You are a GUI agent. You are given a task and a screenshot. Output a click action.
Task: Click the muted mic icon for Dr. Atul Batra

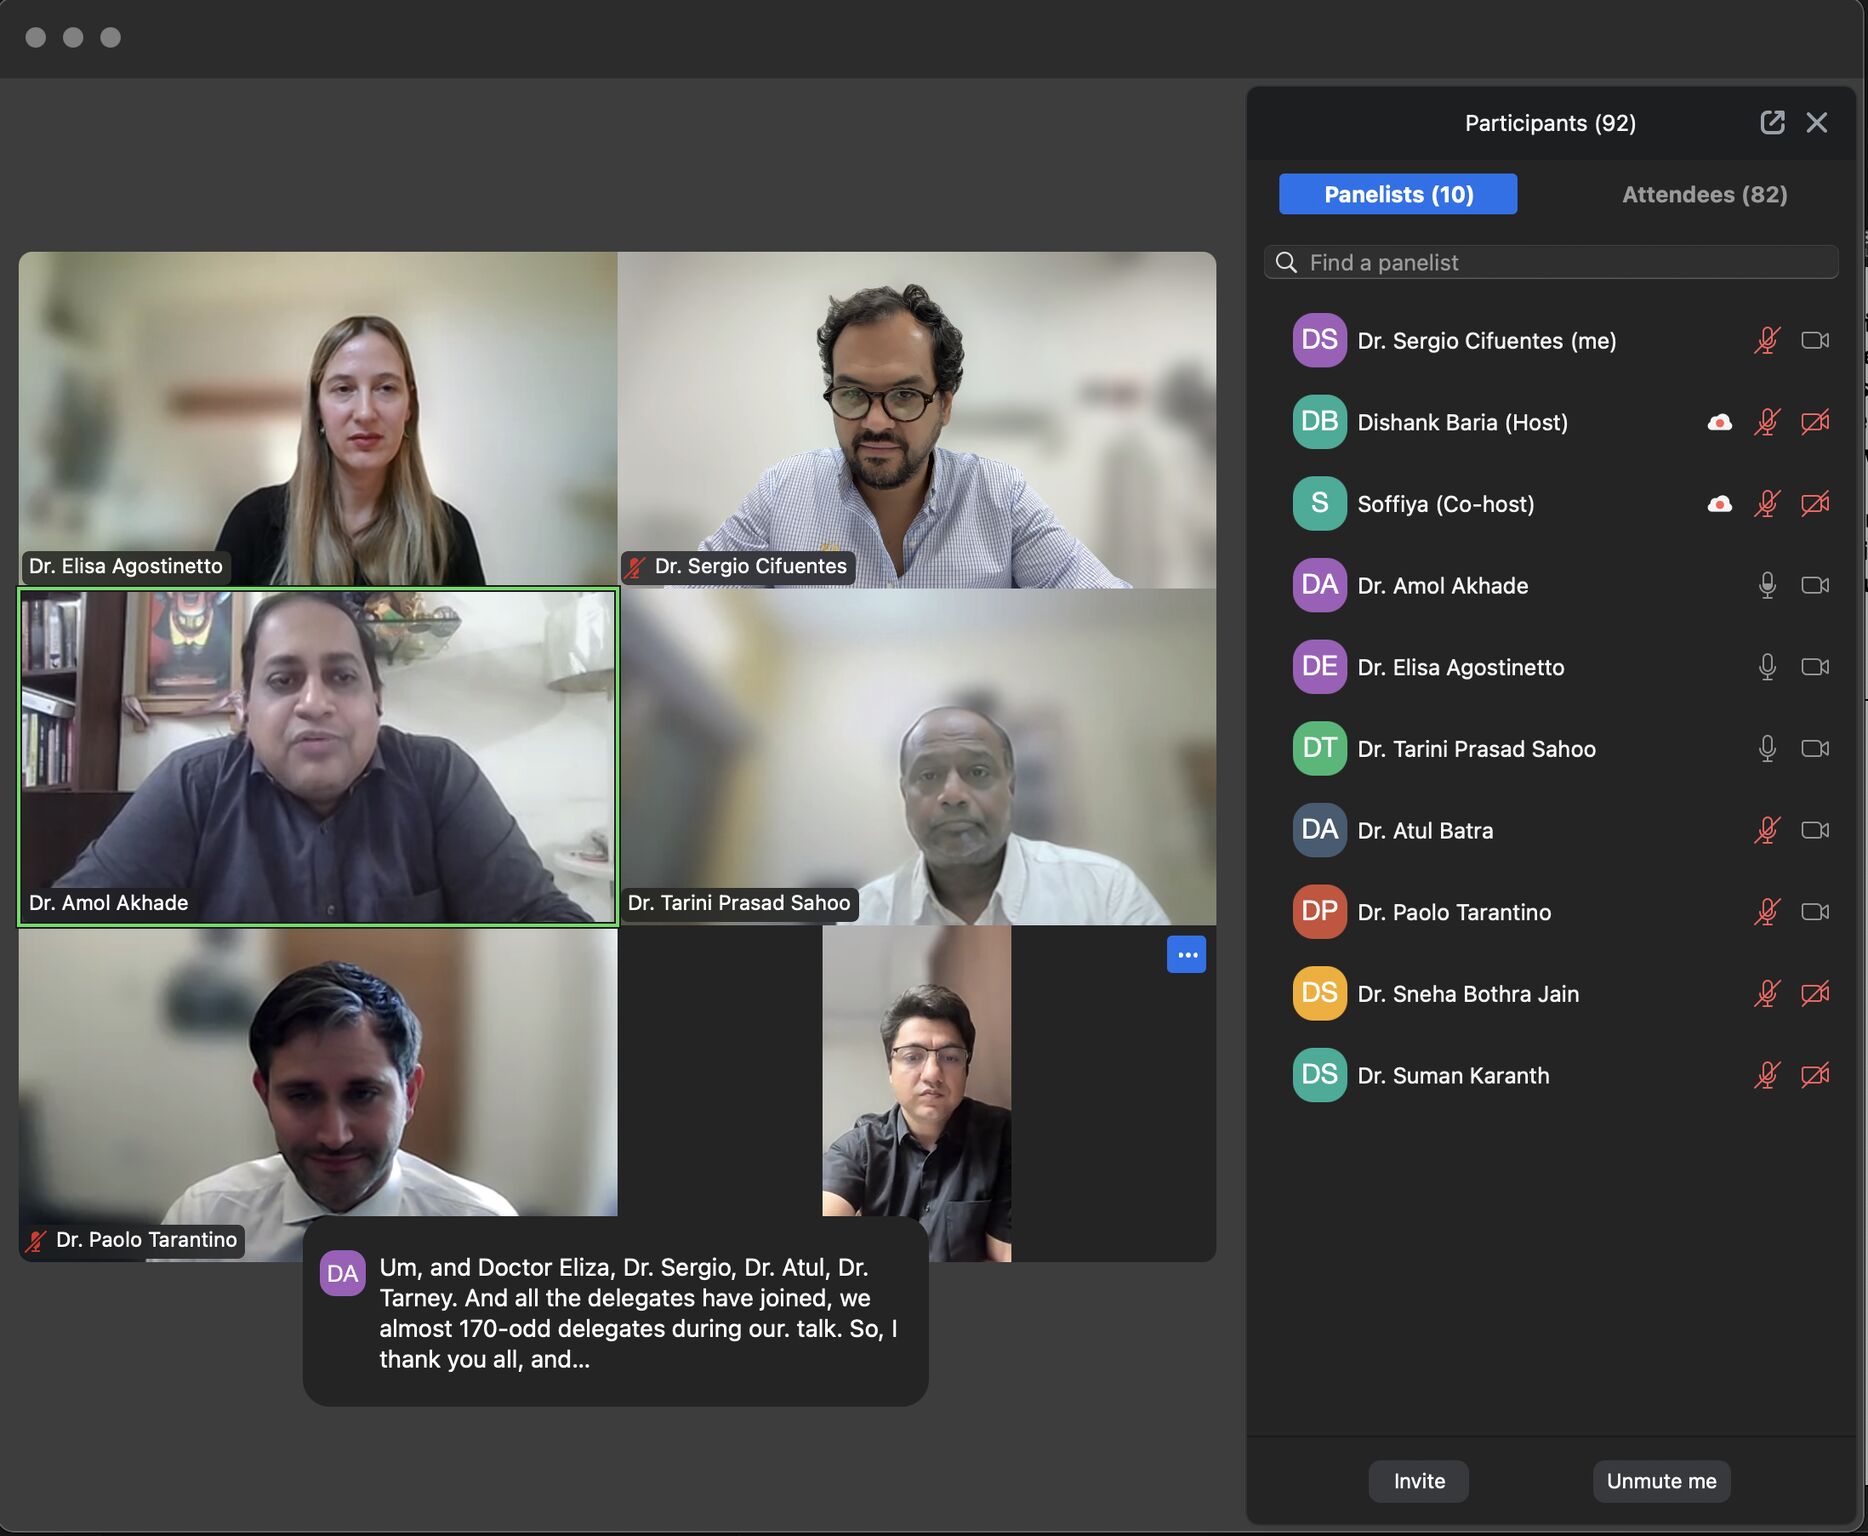[x=1767, y=831]
